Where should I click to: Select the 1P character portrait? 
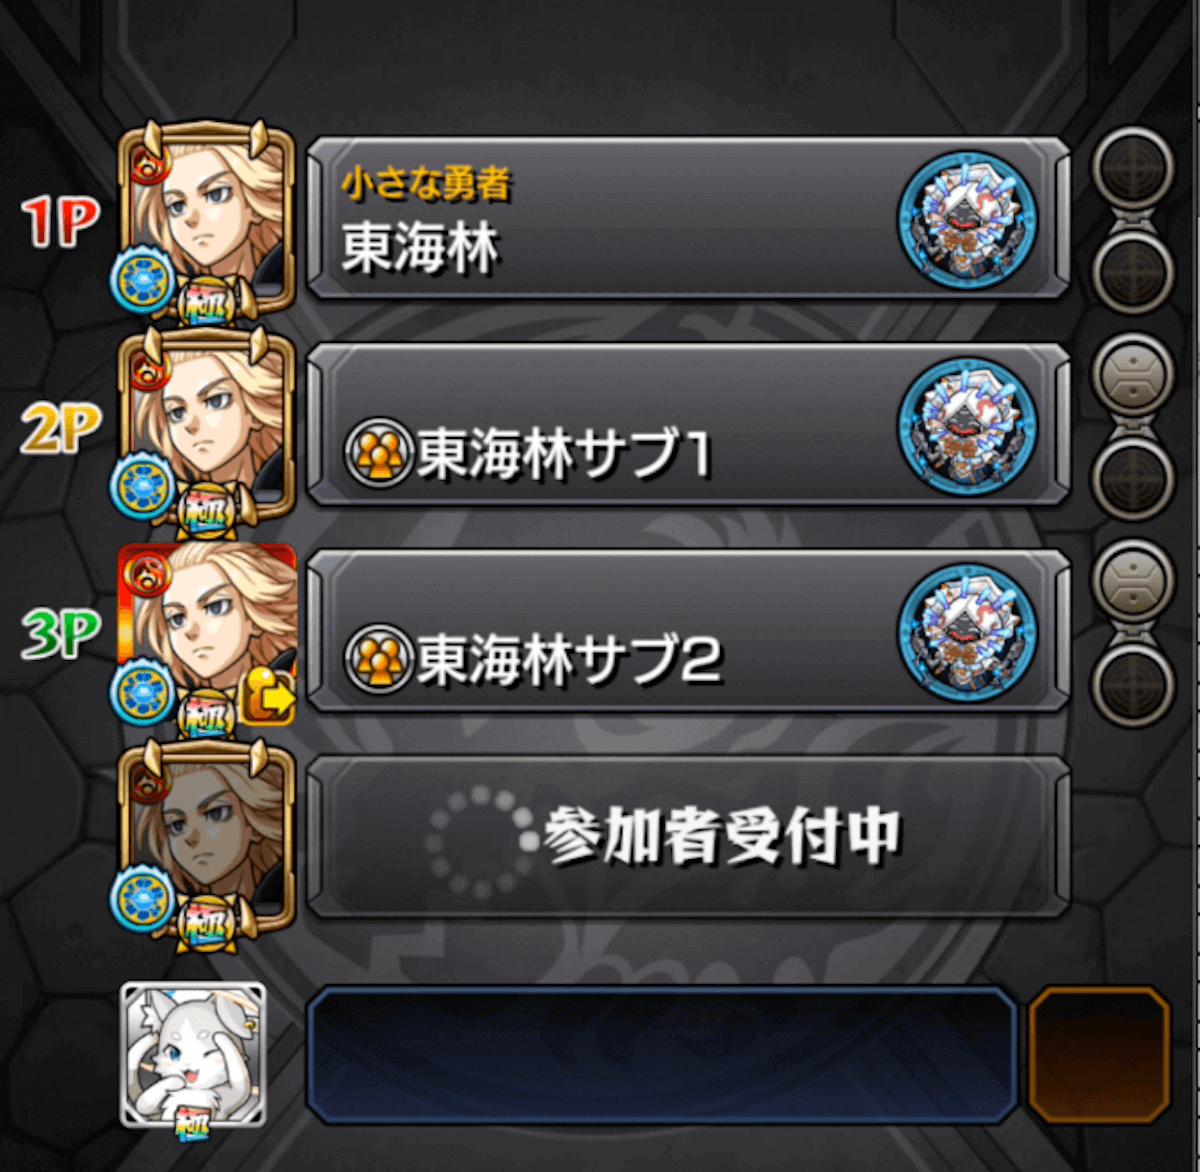[x=207, y=218]
